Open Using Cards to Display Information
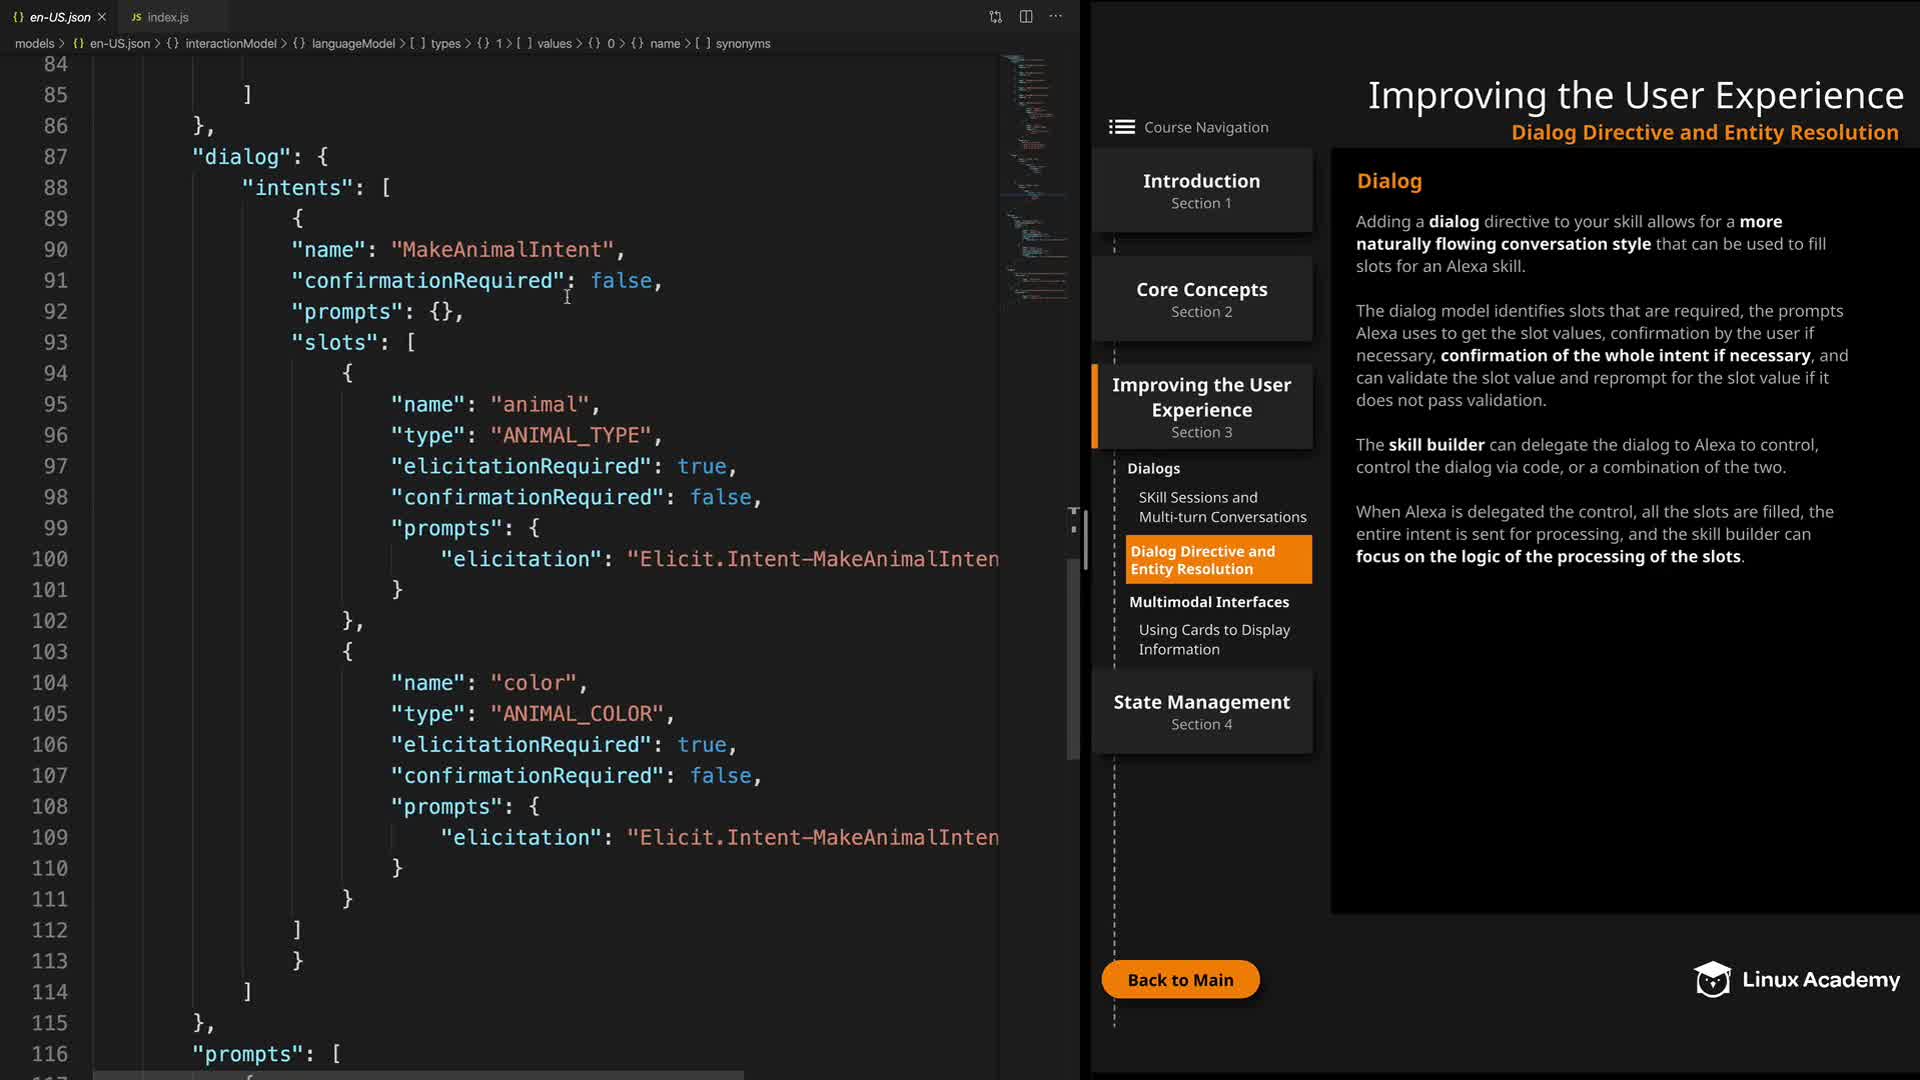The height and width of the screenshot is (1080, 1920). coord(1213,639)
